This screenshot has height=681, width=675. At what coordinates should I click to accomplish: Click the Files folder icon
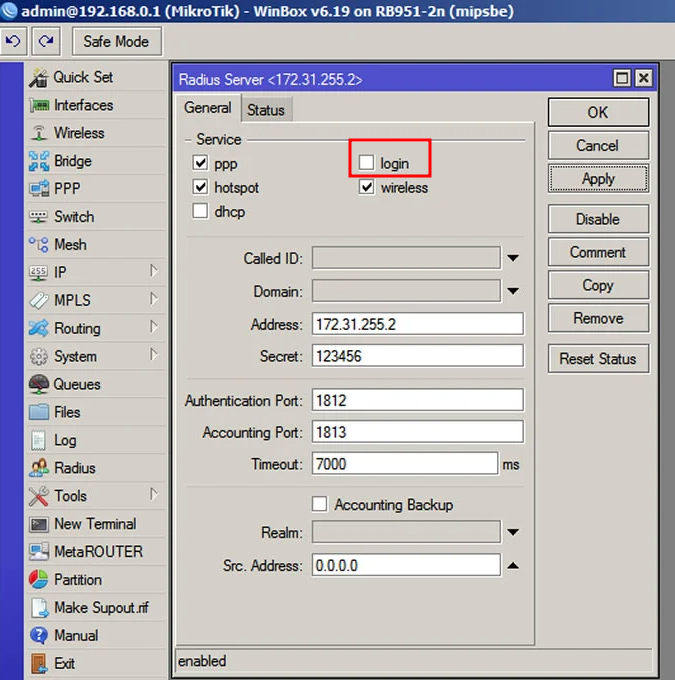point(39,412)
